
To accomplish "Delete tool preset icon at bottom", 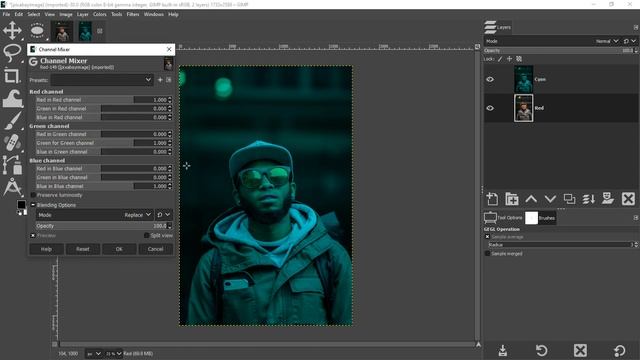I will point(580,350).
